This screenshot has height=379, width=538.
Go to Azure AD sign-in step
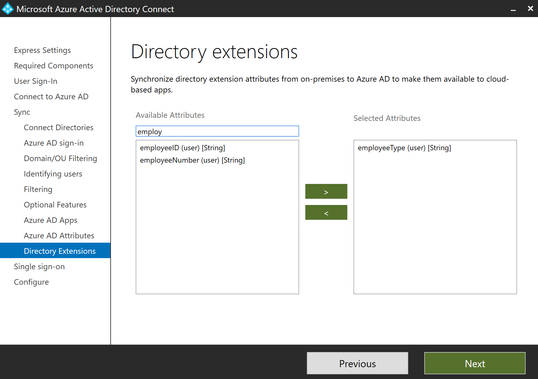pyautogui.click(x=54, y=143)
